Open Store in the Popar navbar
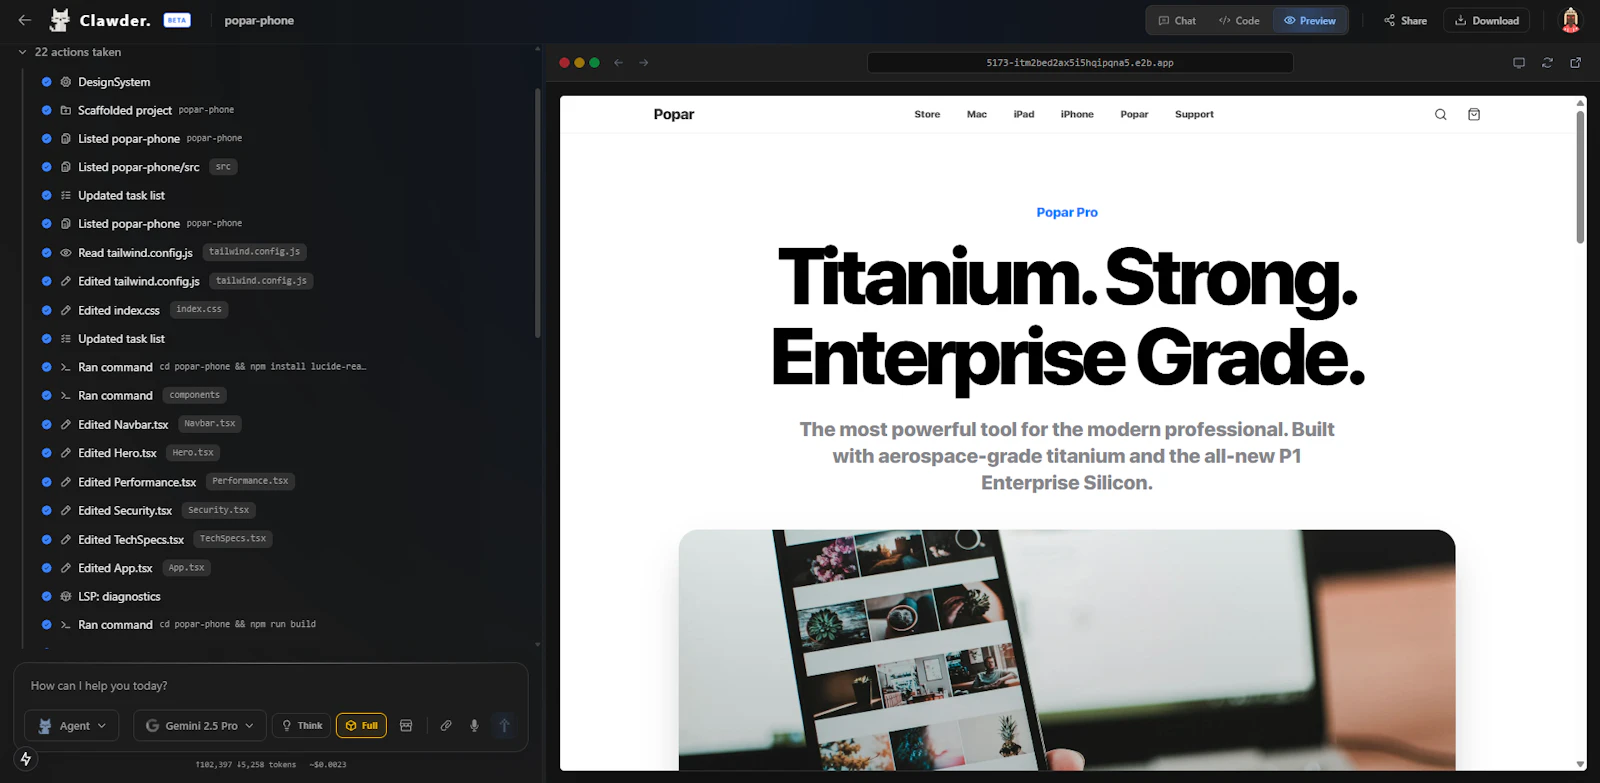 [x=927, y=114]
